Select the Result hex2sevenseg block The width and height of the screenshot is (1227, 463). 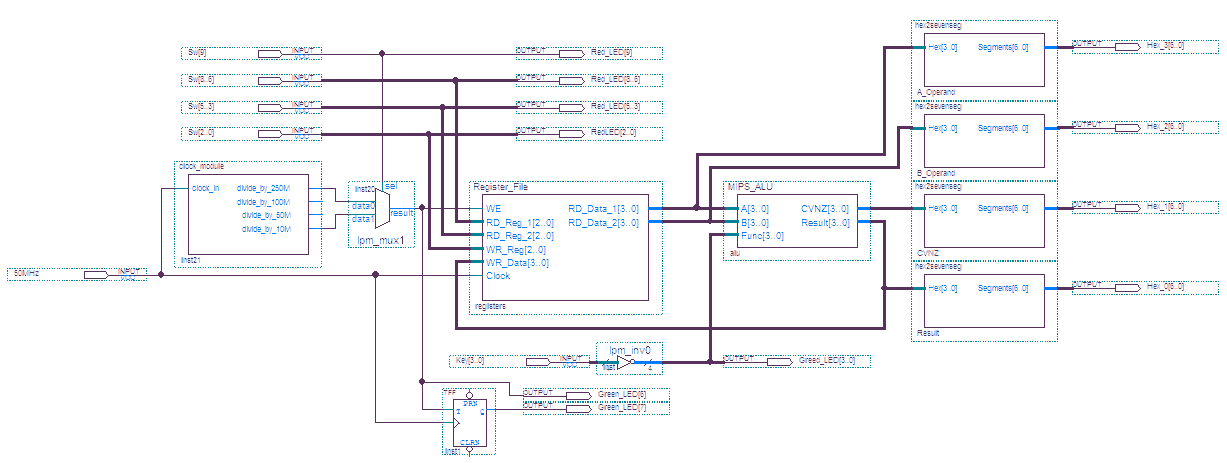tap(984, 300)
